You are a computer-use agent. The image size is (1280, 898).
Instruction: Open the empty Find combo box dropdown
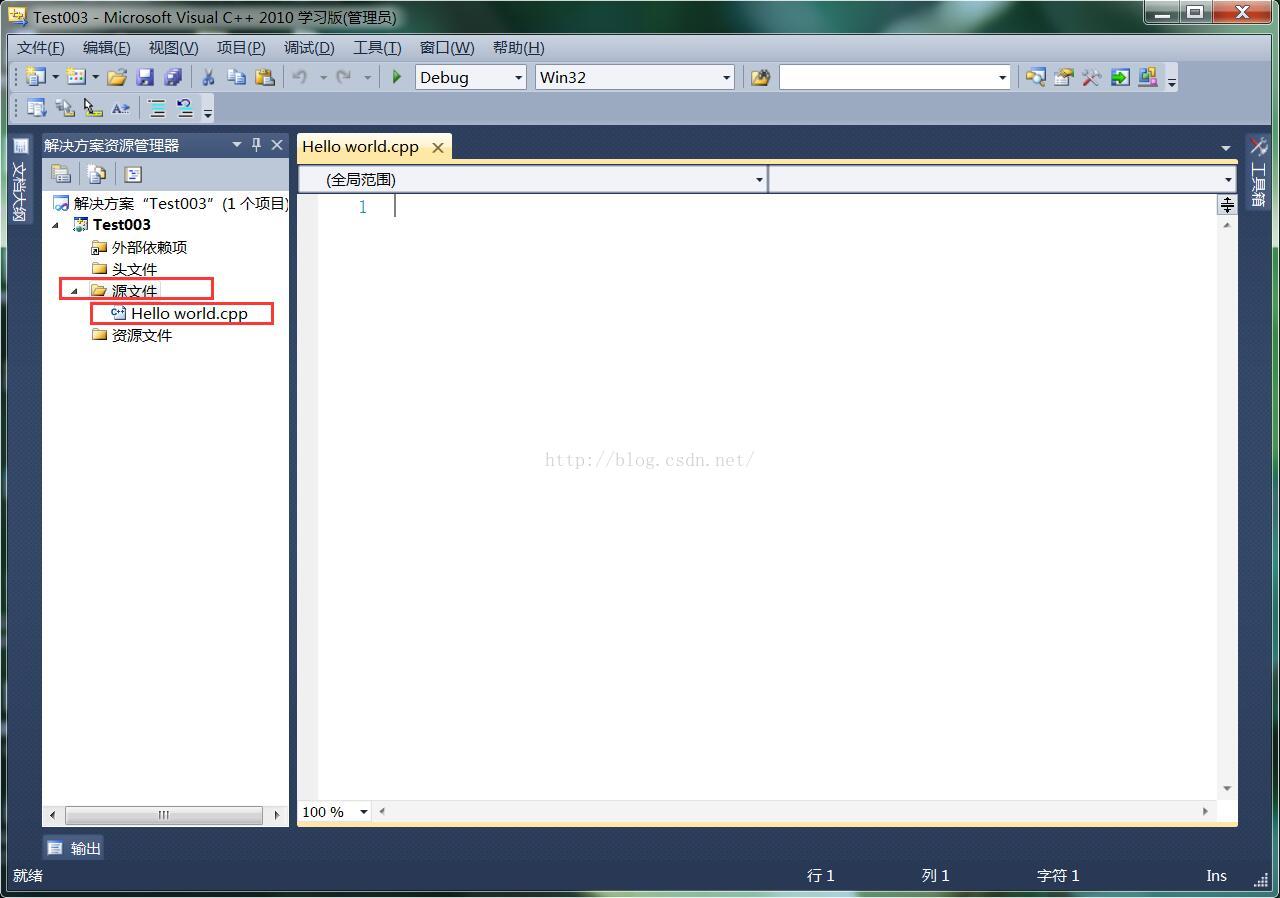click(x=1002, y=77)
